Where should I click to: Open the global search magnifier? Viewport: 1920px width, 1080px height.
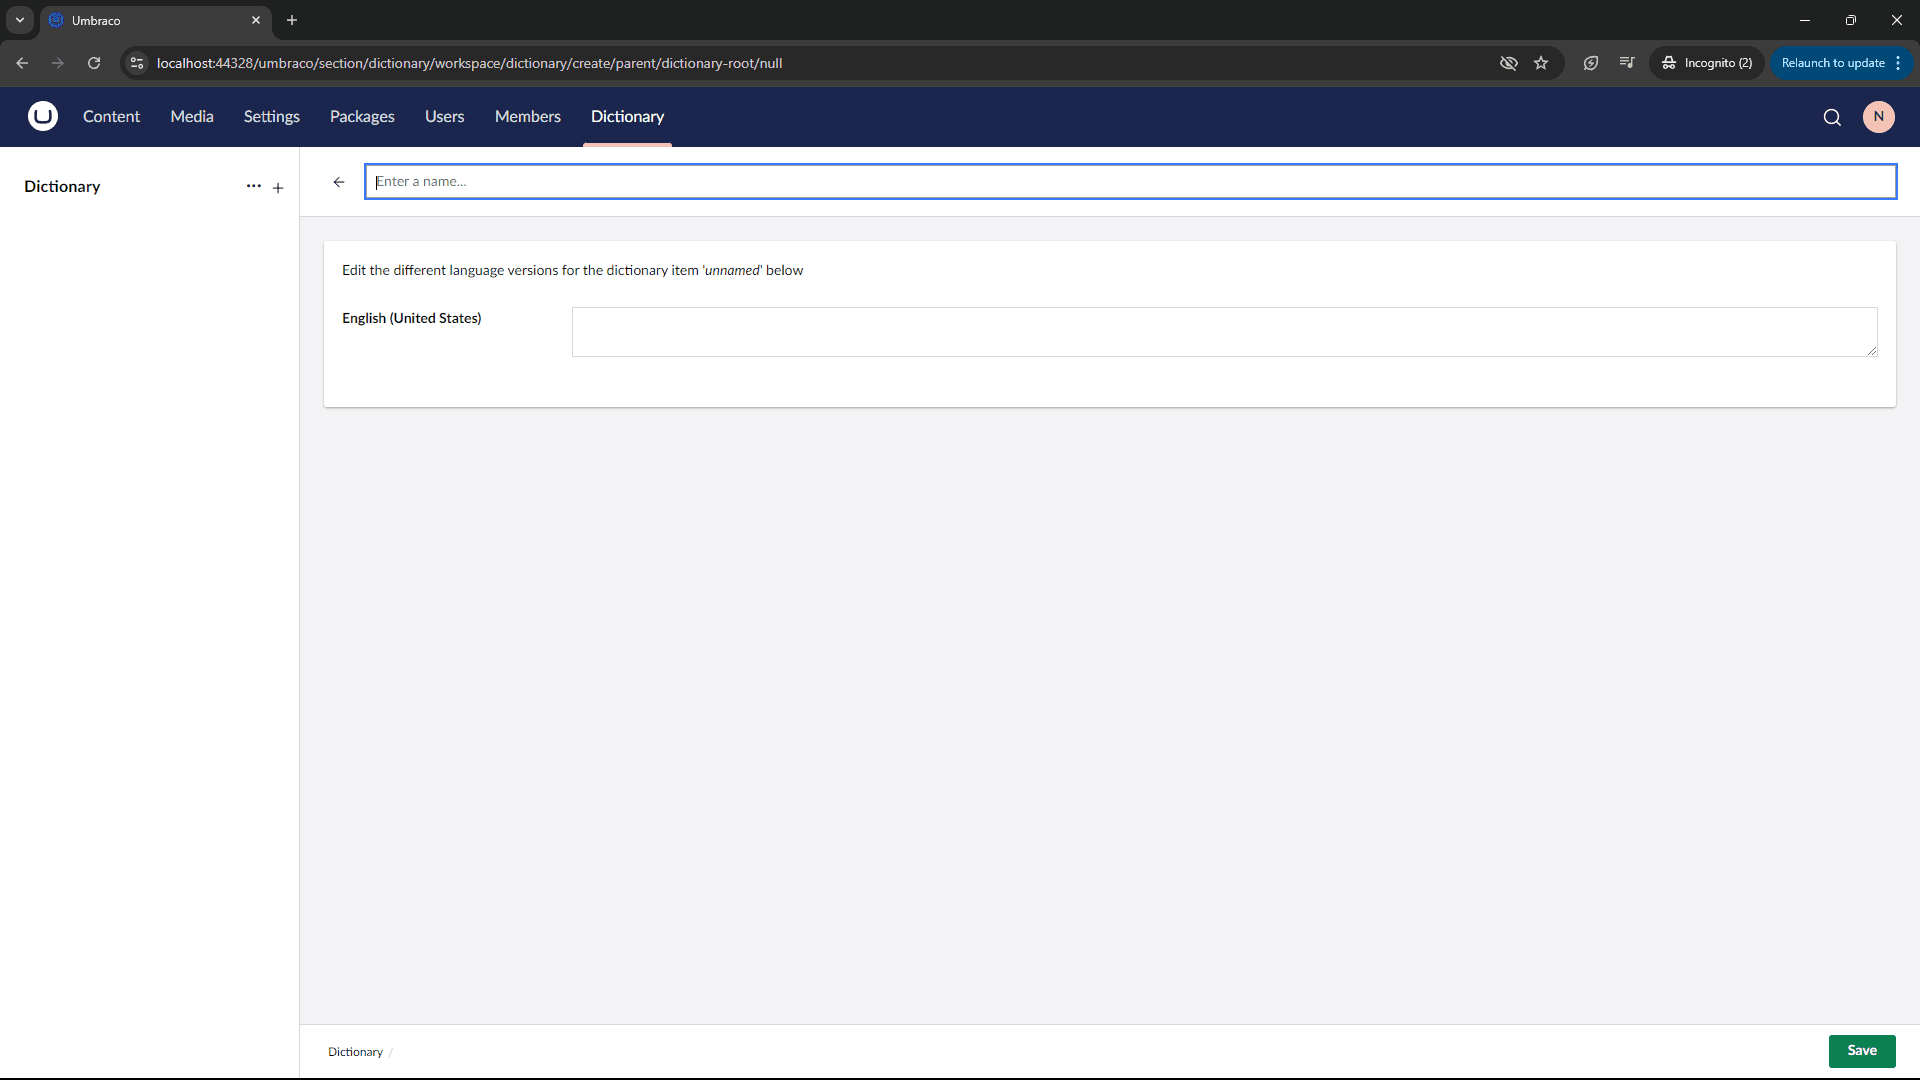coord(1832,117)
